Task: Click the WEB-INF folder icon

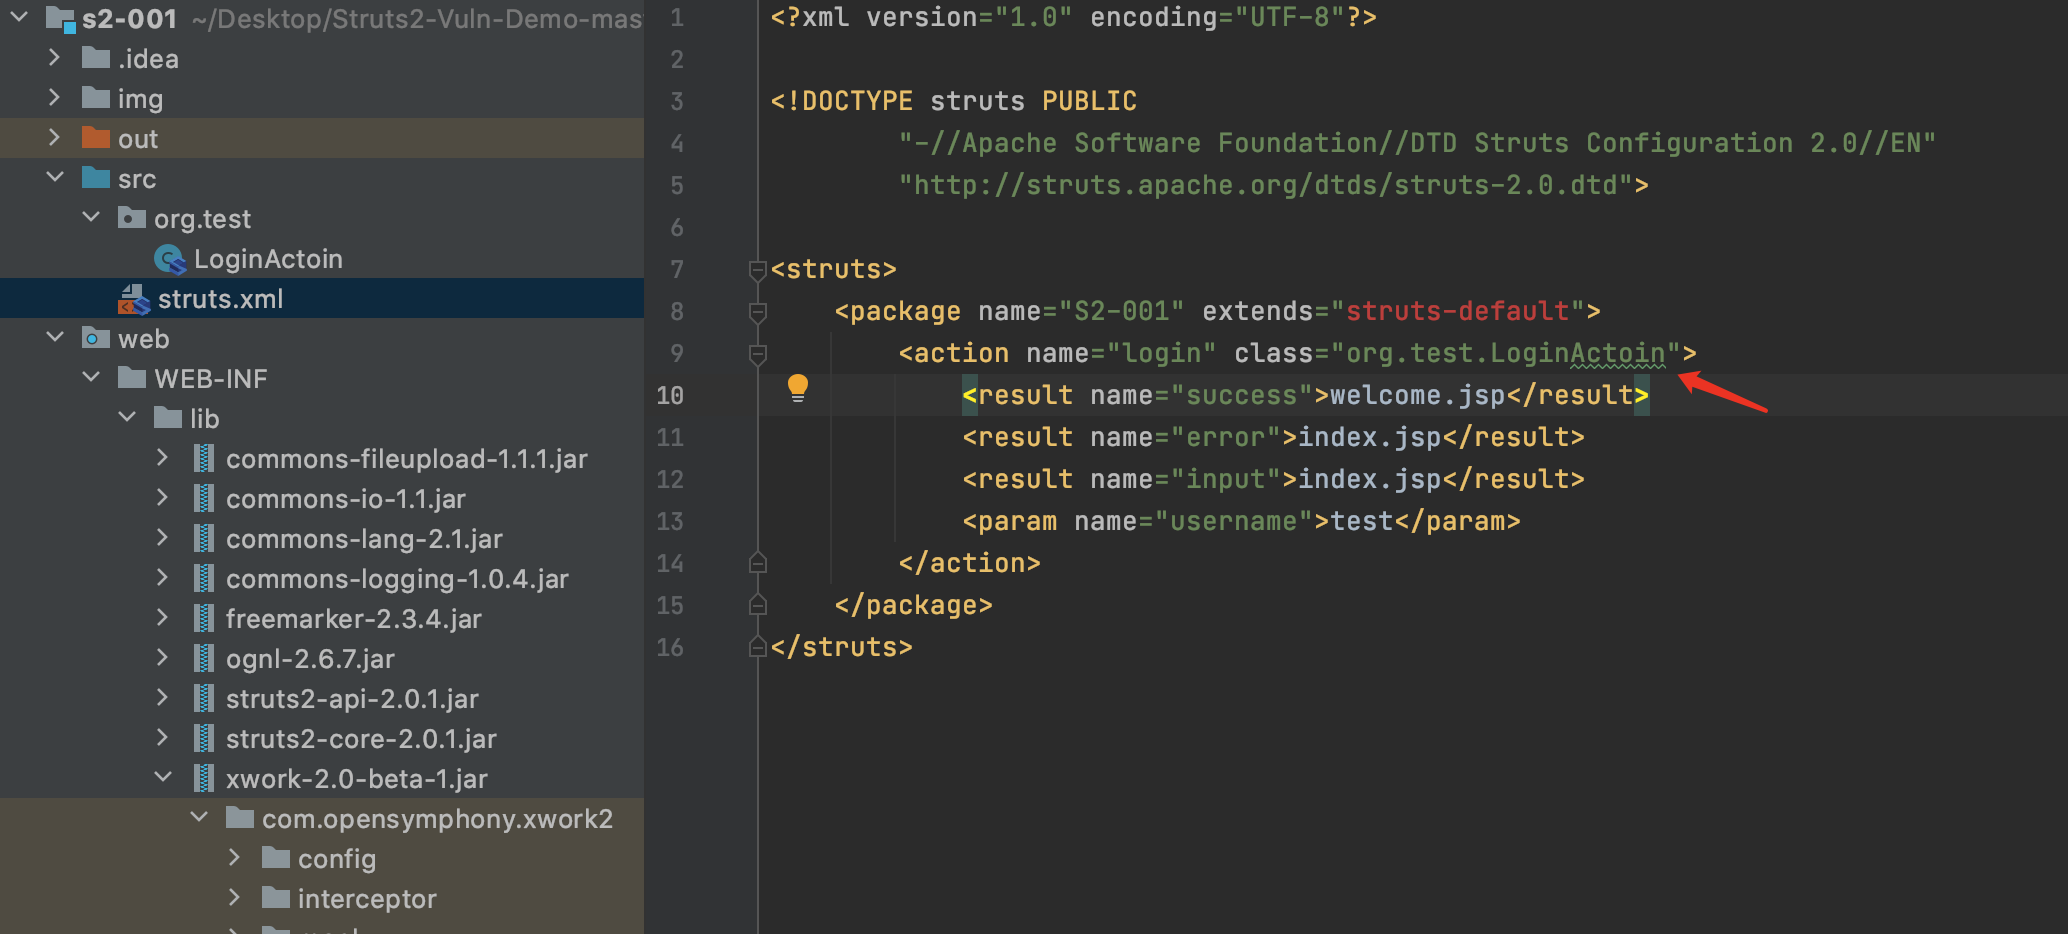Action: [x=132, y=378]
